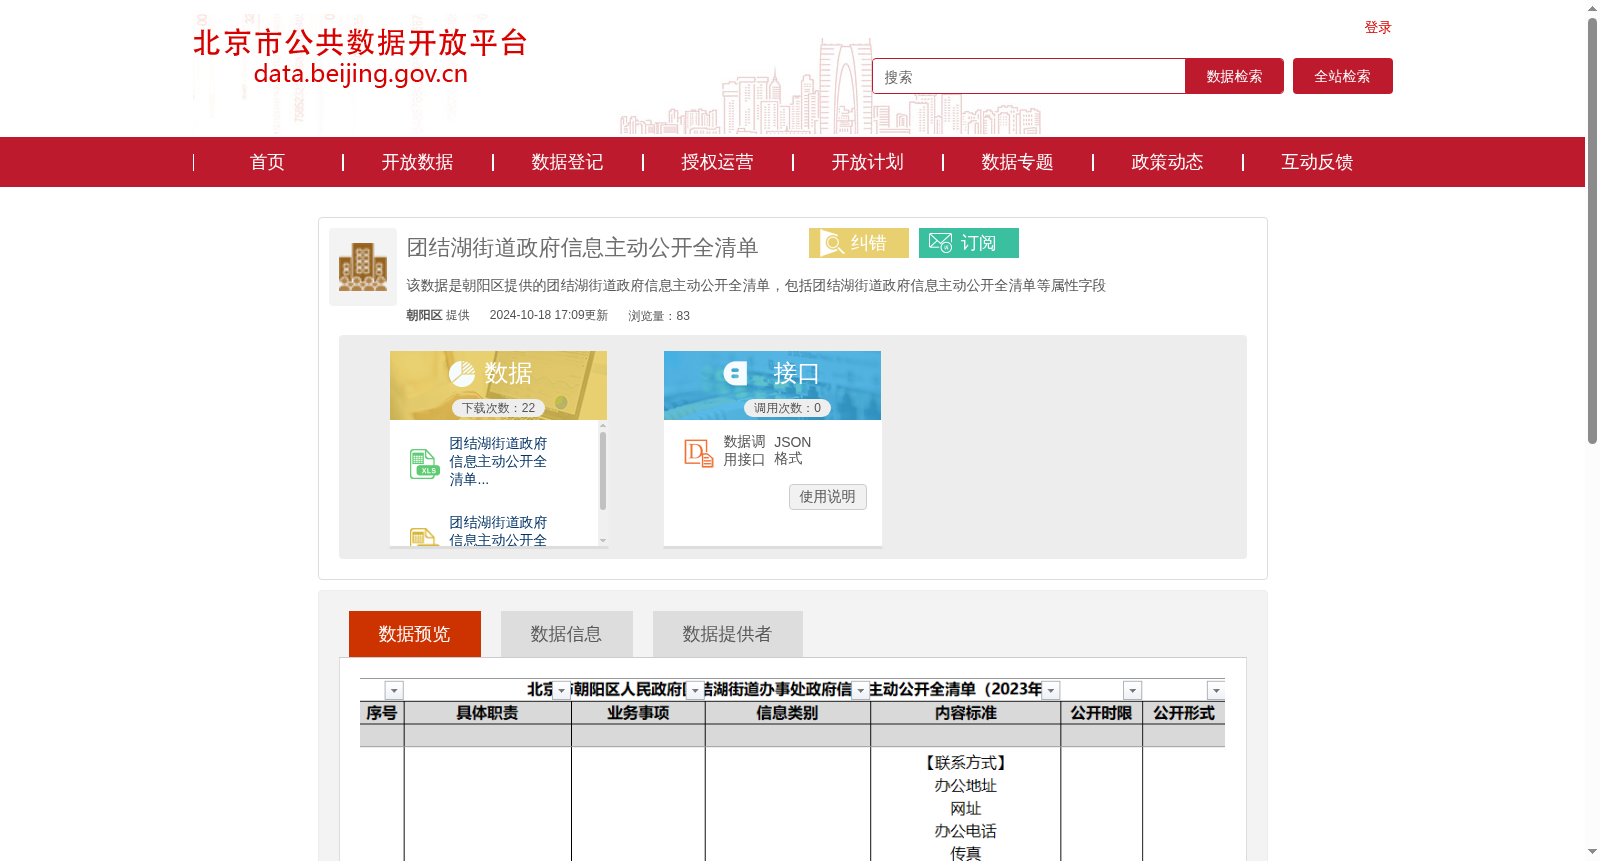Viewport: 1600px width, 861px height.
Task: Click the 内容标准 column header
Action: [966, 713]
